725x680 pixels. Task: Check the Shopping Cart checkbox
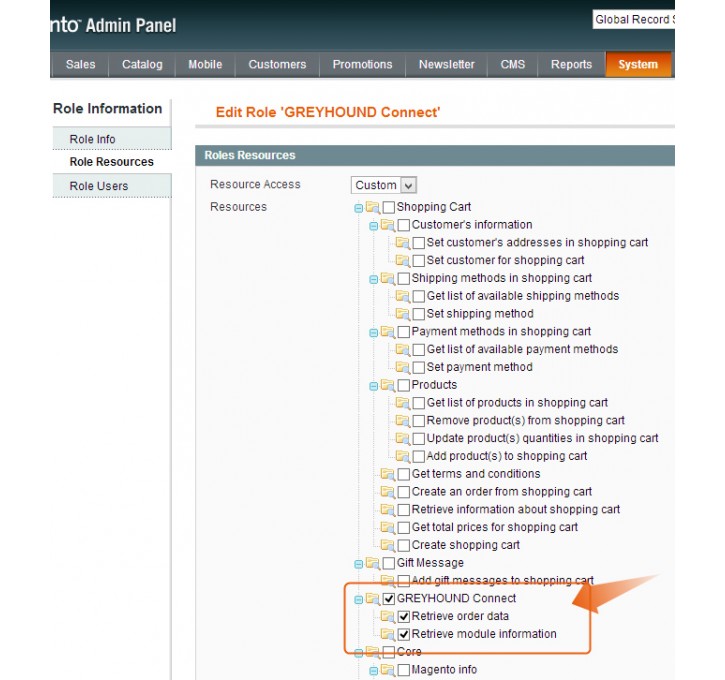(389, 207)
